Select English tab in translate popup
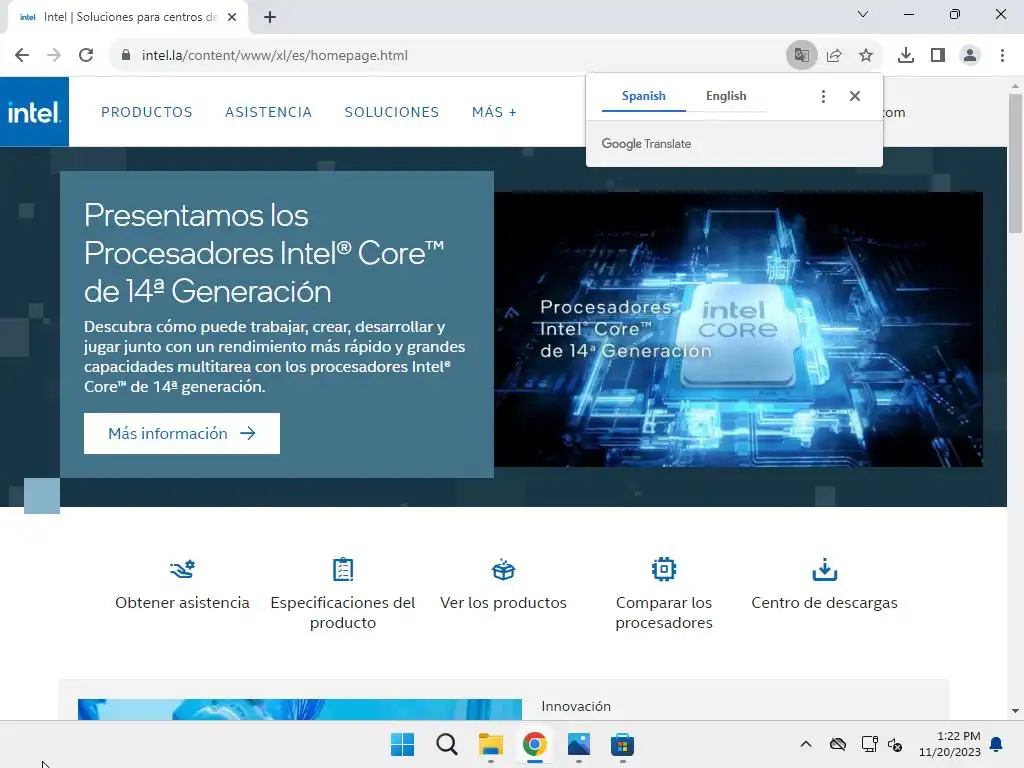Screen dimensions: 1024x768 726,96
